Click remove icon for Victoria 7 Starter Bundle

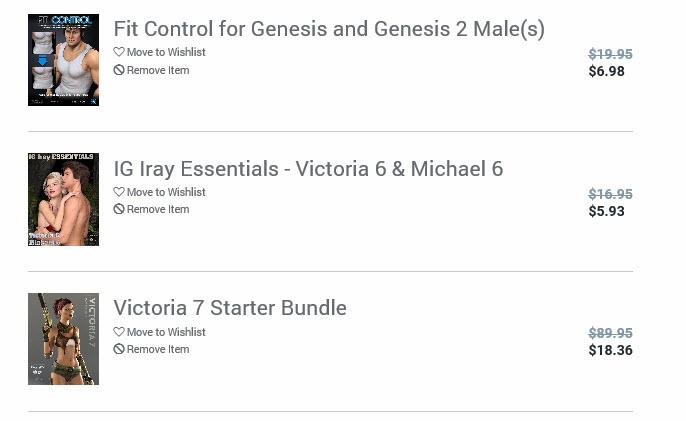(119, 350)
